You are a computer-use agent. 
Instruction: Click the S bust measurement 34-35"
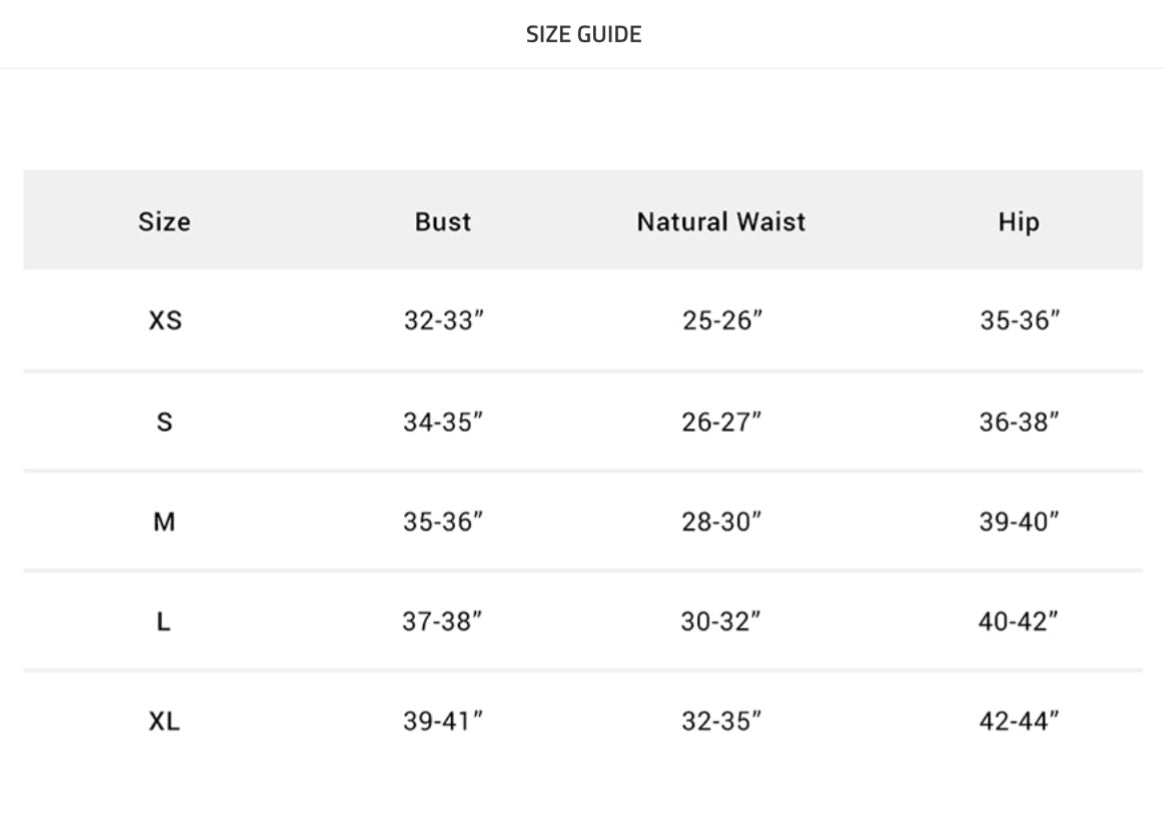pos(443,422)
